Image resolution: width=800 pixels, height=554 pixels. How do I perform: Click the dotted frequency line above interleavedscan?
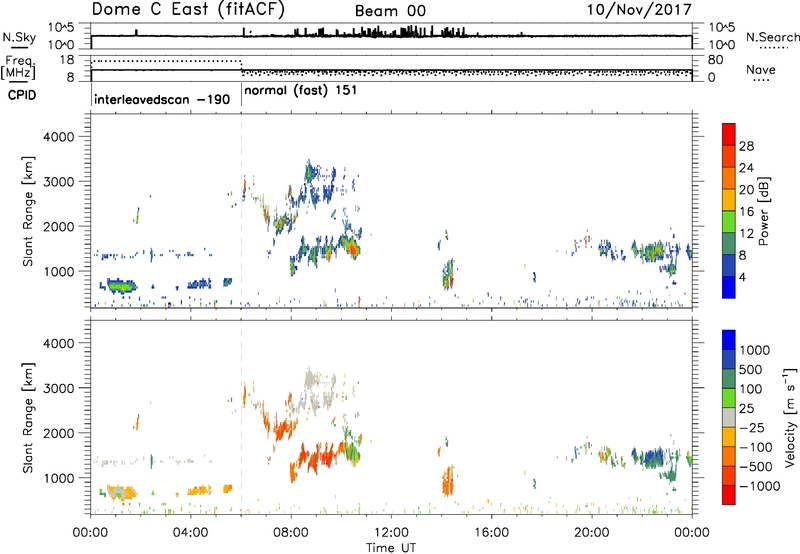point(166,61)
